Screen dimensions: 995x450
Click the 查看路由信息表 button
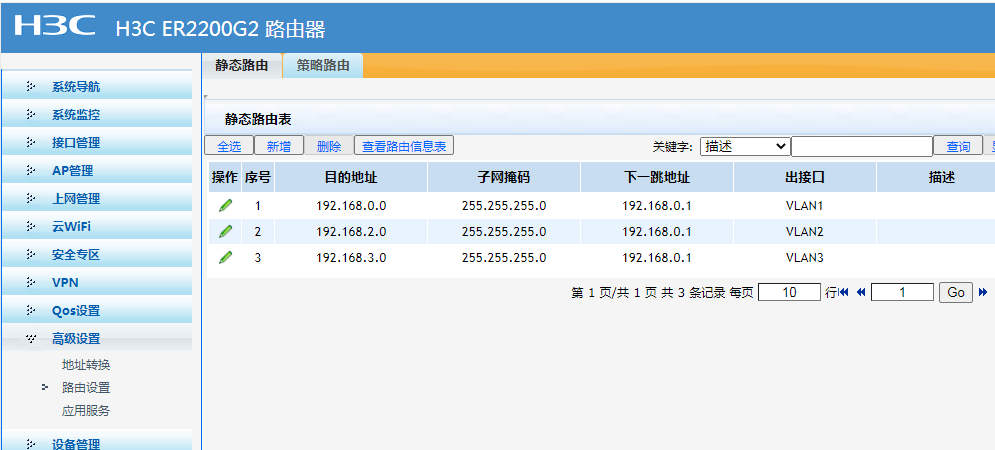coord(404,146)
